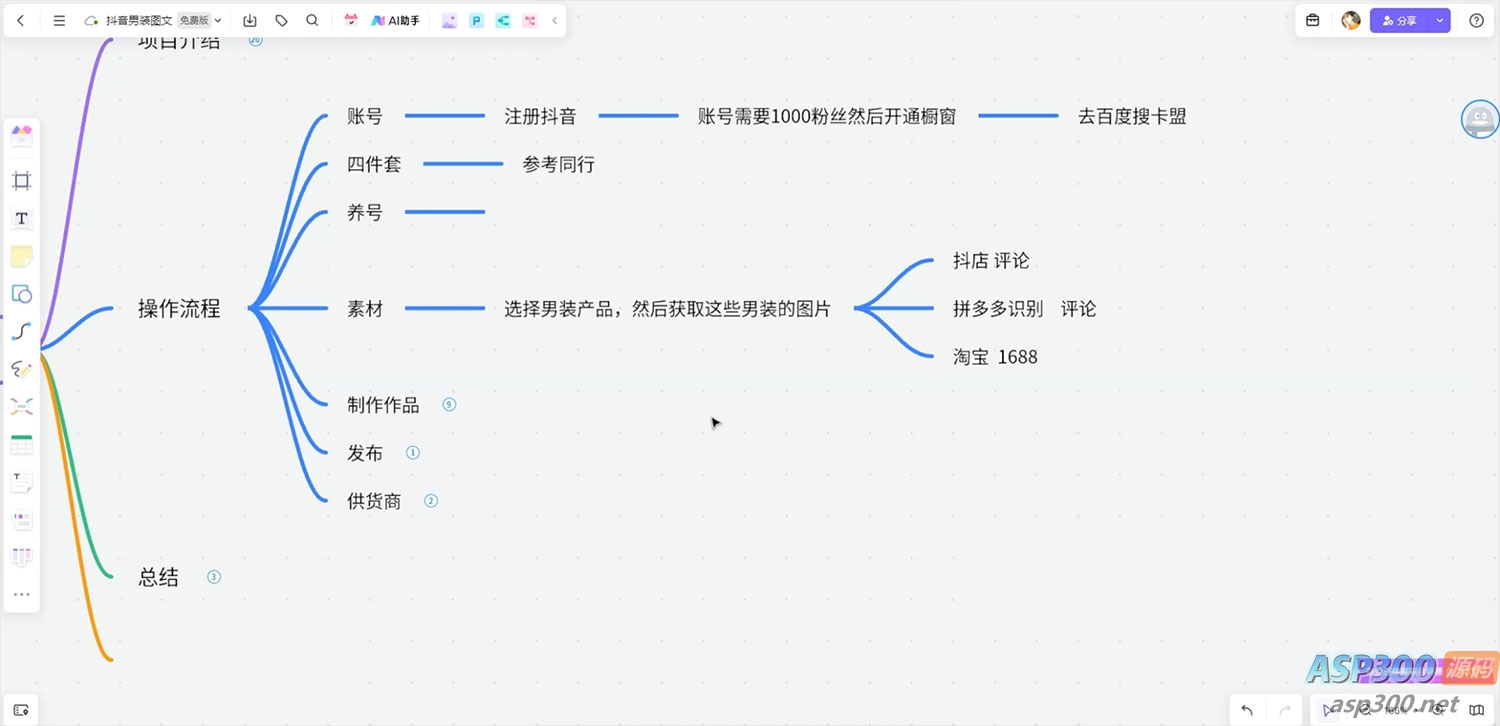This screenshot has width=1500, height=726.
Task: Open the share button dropdown arrow
Action: 1440,20
